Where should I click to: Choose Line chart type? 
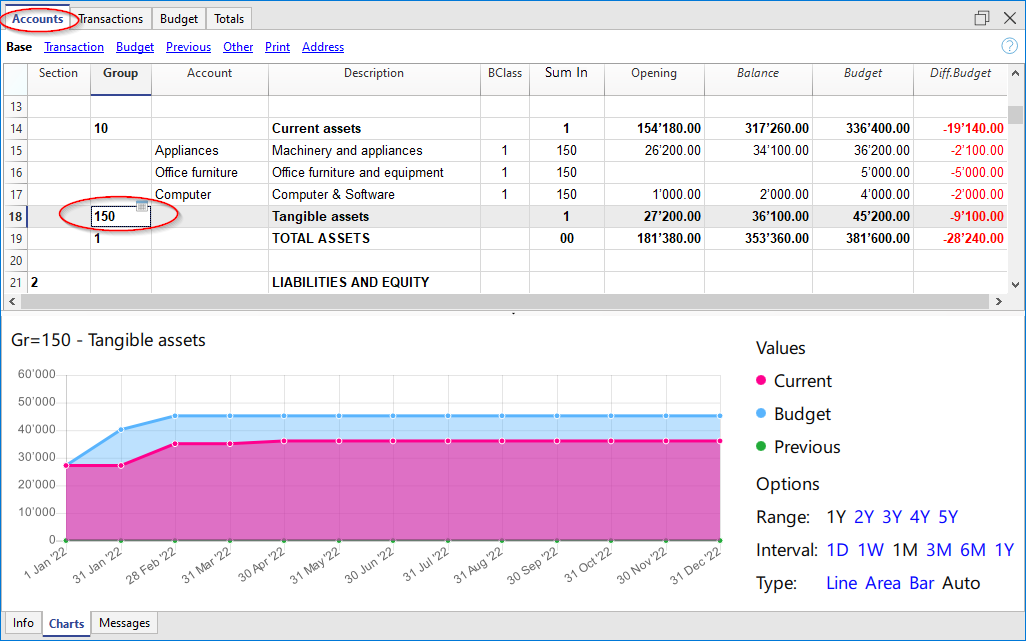[841, 583]
